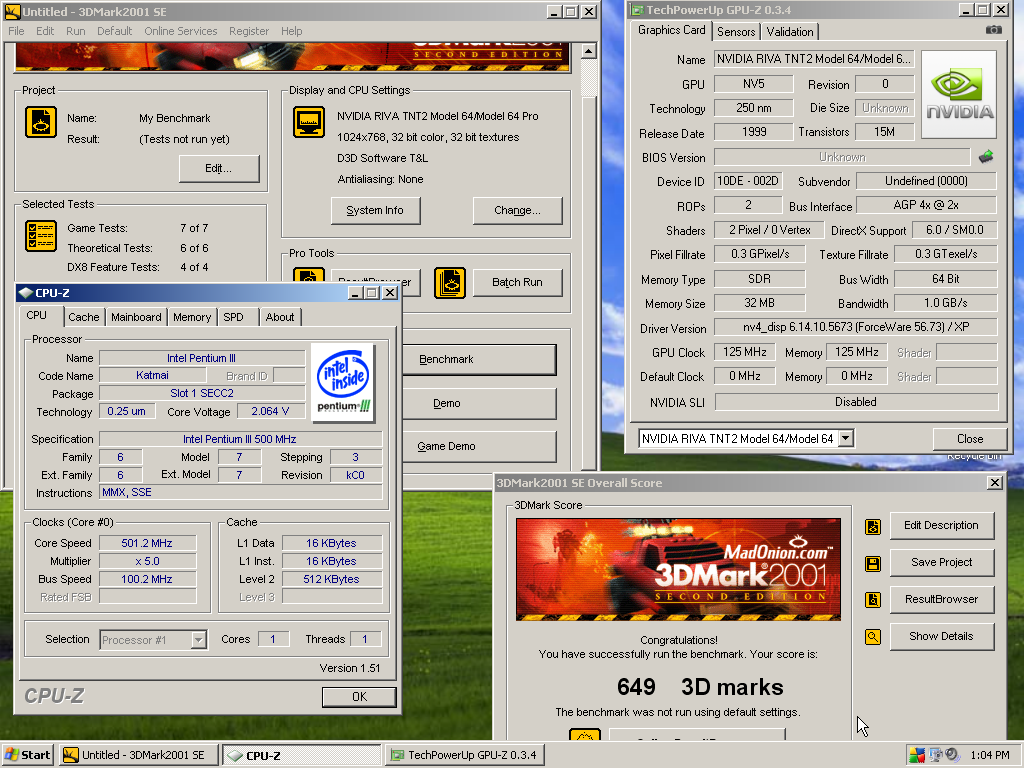
Task: Open the Default menu in 3DMark2001
Action: (x=114, y=31)
